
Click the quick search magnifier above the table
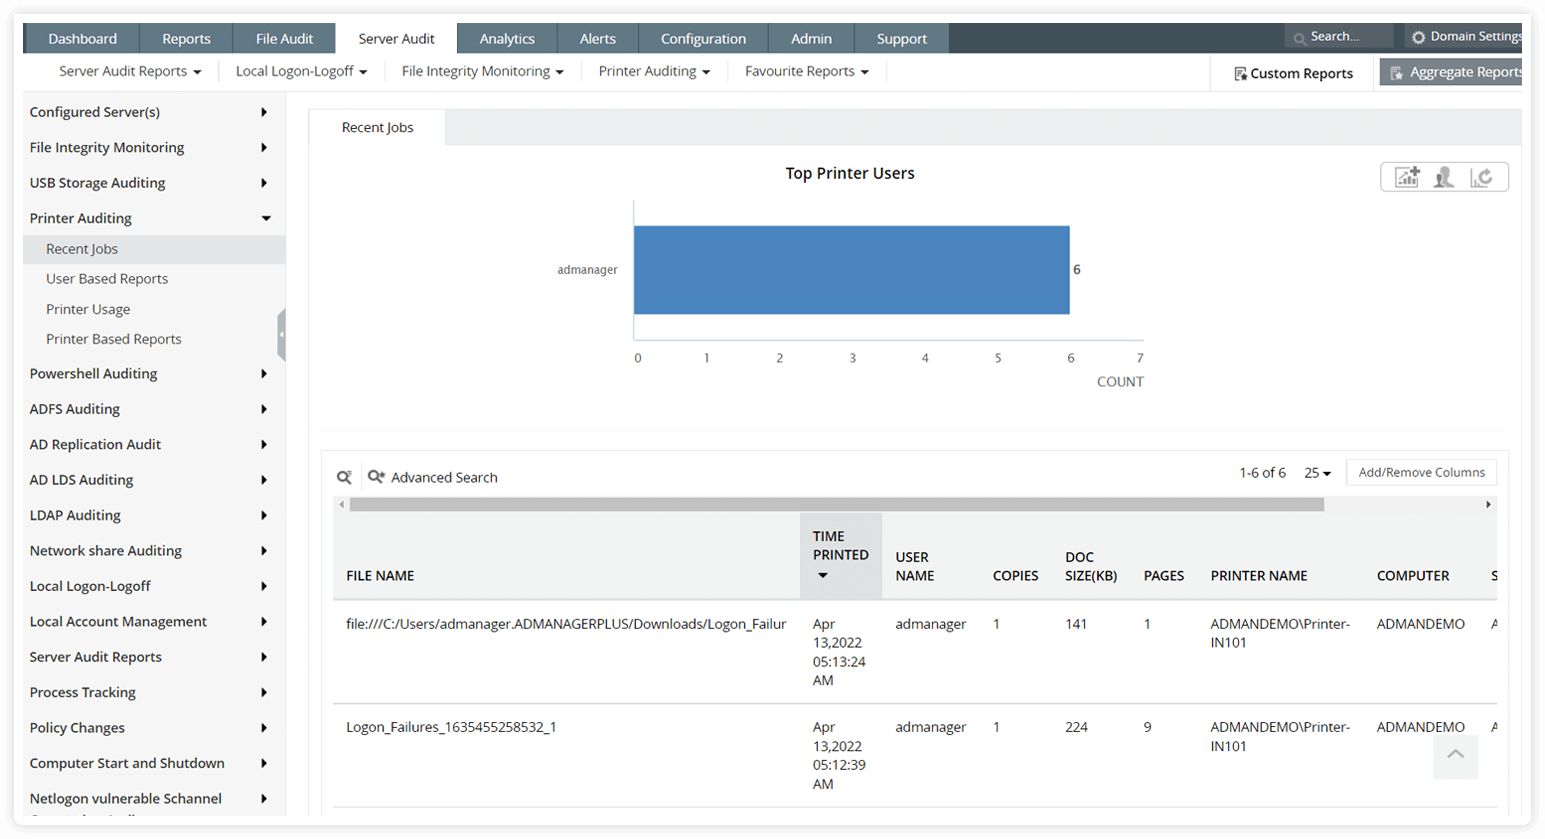click(x=344, y=477)
